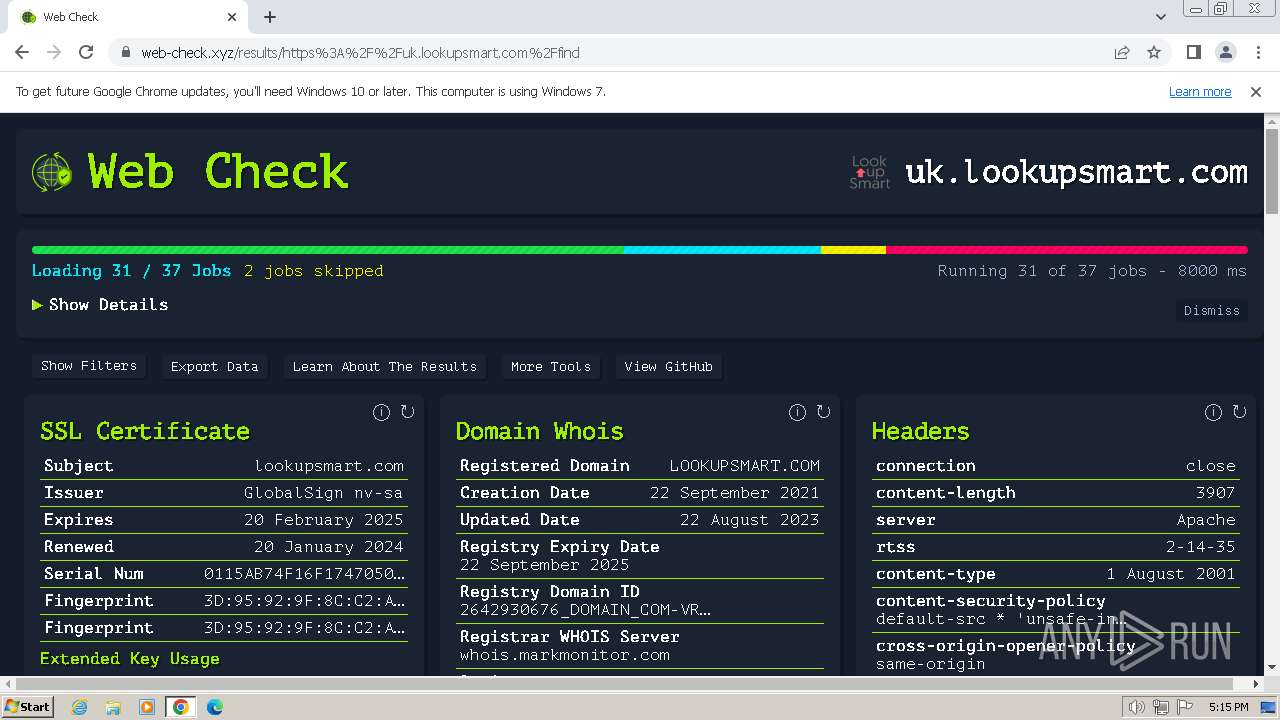This screenshot has height=720, width=1280.
Task: Select Creation Date 22 September 2021
Action: point(734,493)
